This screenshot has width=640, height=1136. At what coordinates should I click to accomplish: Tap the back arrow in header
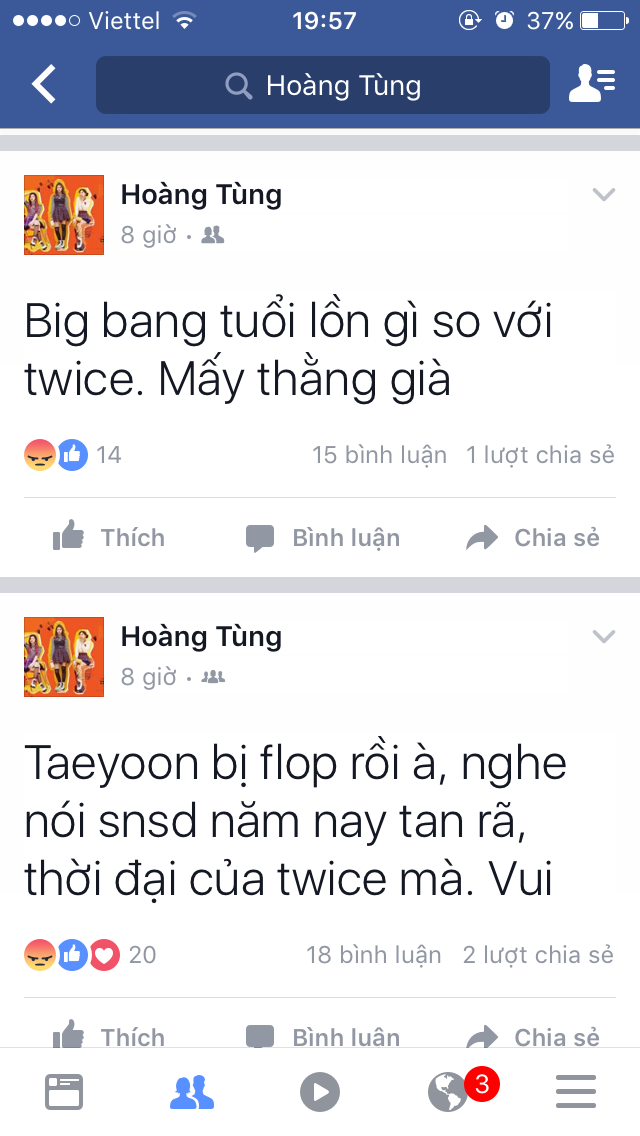tap(43, 83)
